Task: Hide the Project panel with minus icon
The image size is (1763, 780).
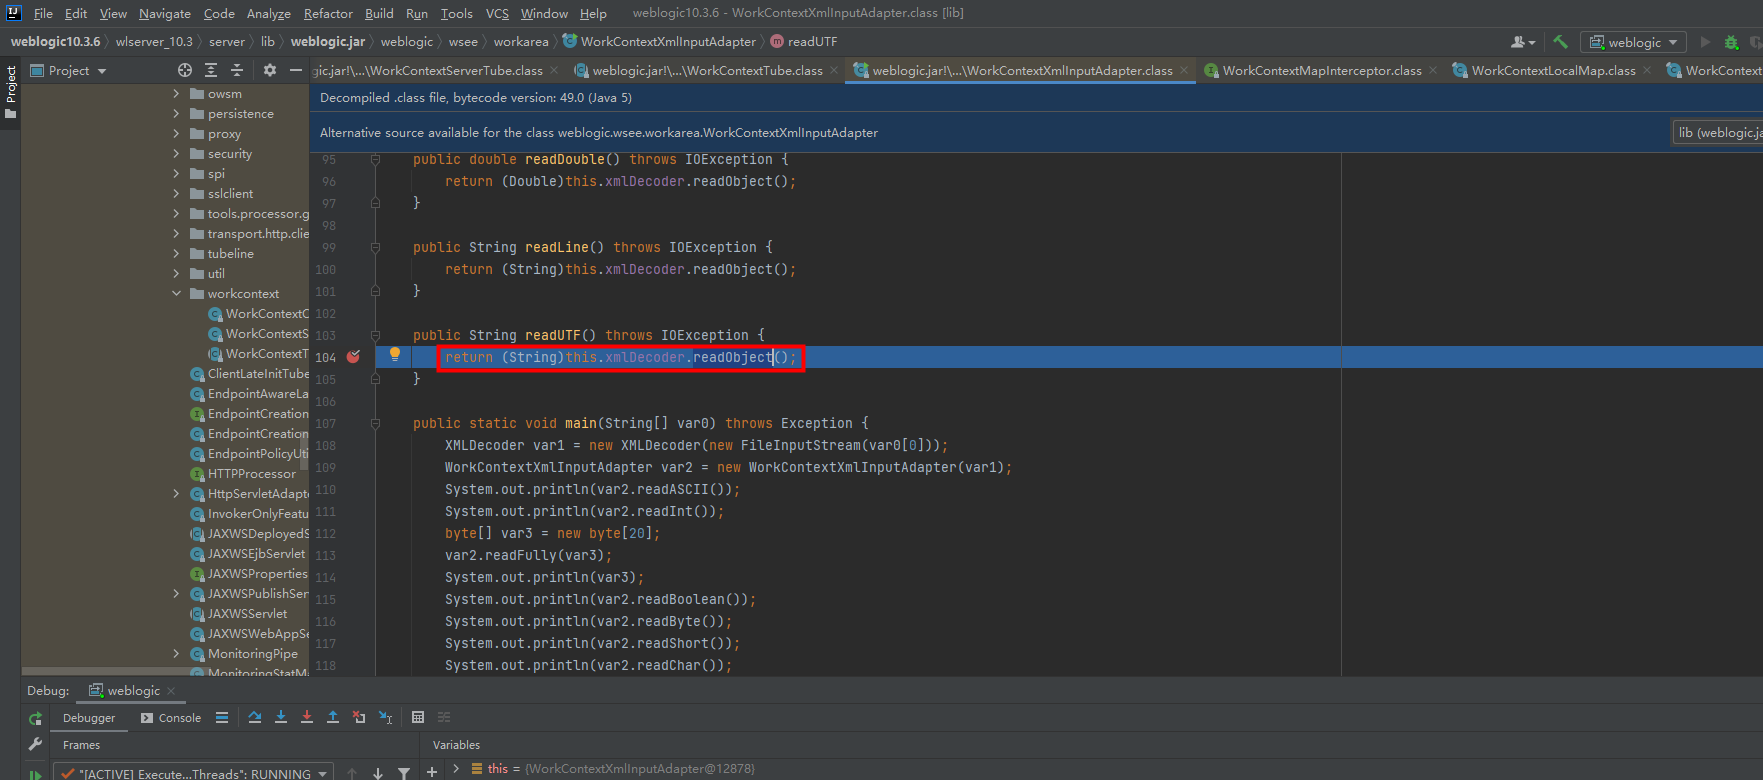Action: [296, 70]
